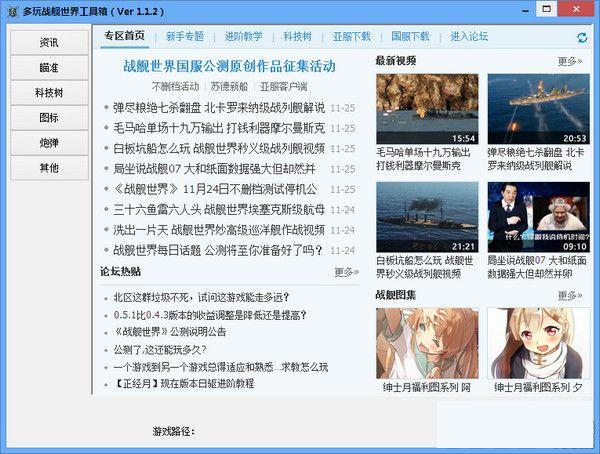Select the 瞄准 sidebar button
Image resolution: width=600 pixels, height=454 pixels.
[49, 68]
